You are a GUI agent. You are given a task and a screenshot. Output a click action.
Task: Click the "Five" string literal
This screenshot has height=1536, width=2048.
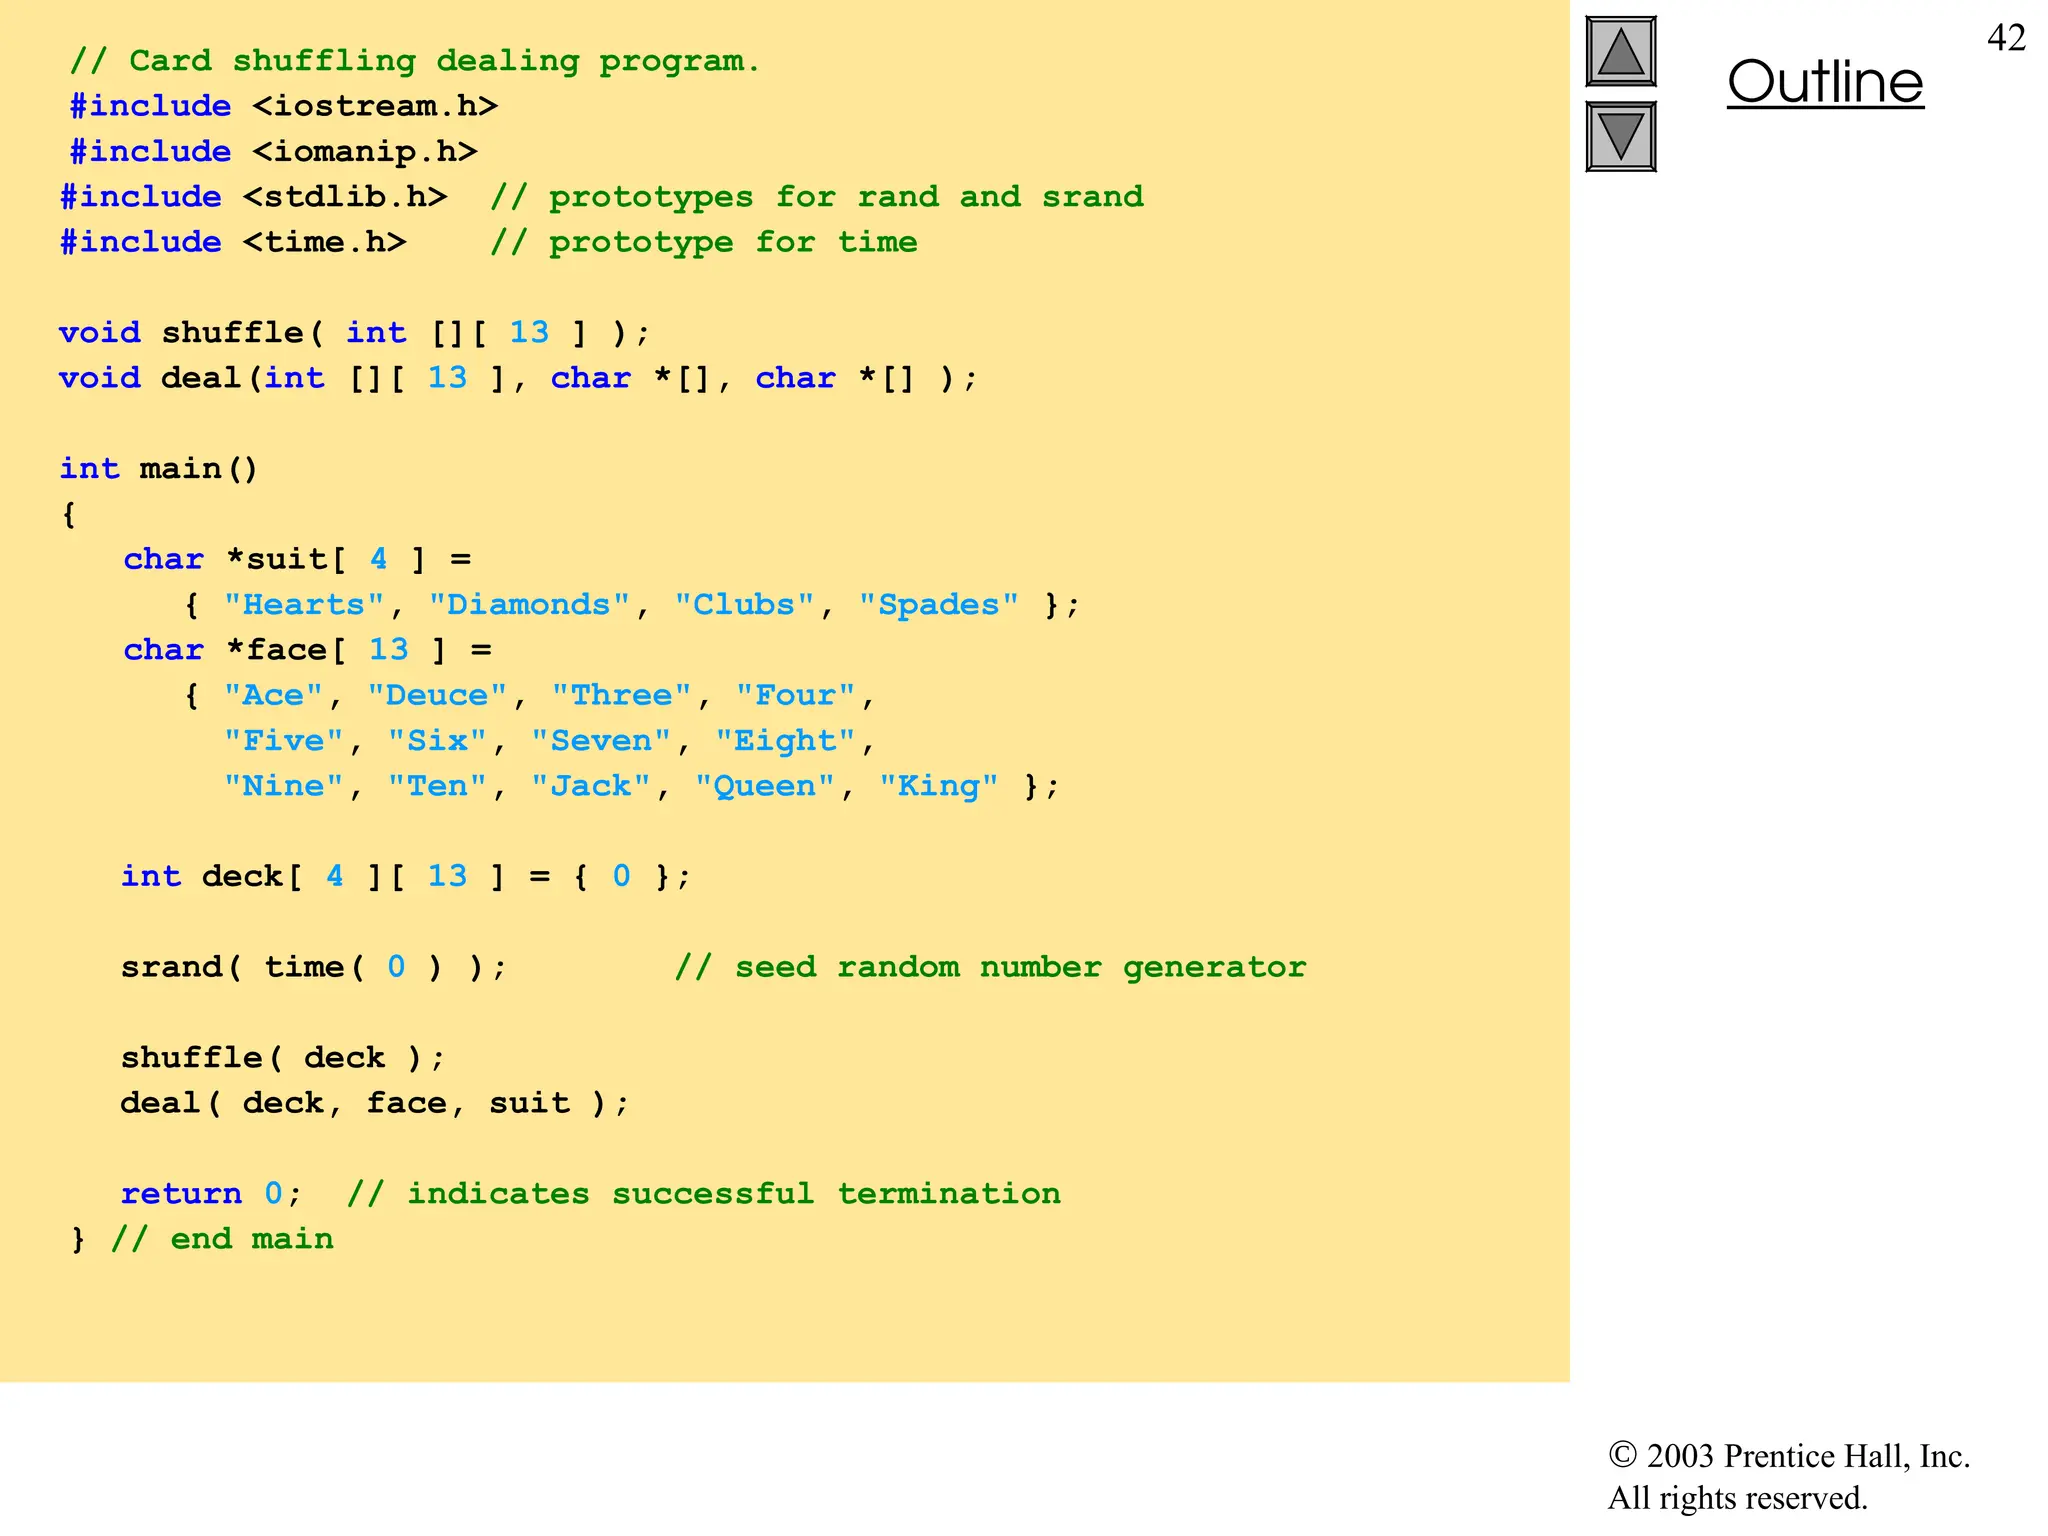pyautogui.click(x=284, y=741)
